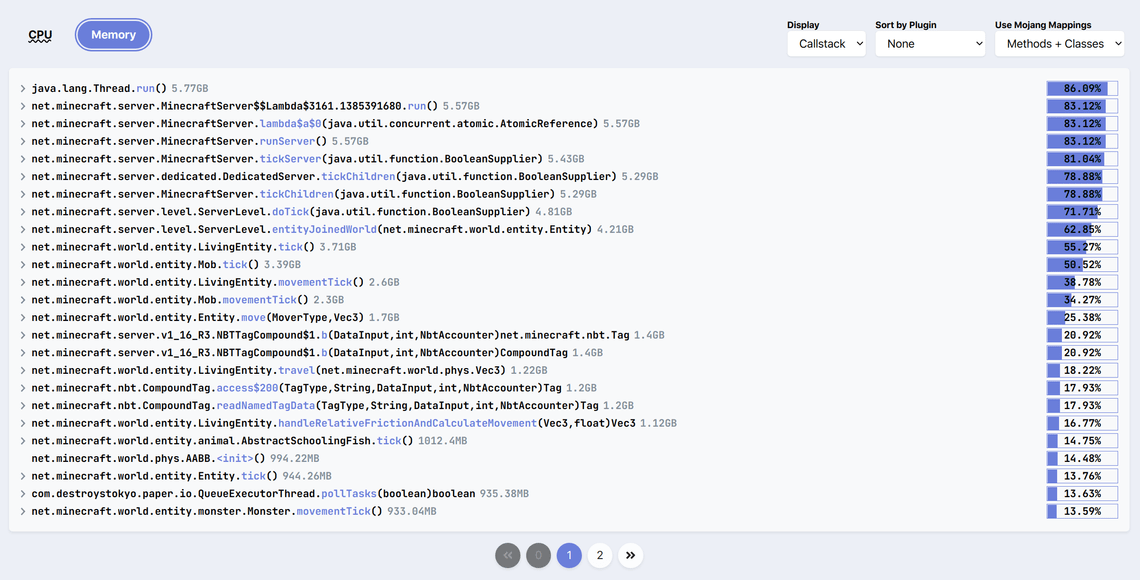Click the current page 1 button

click(x=568, y=555)
